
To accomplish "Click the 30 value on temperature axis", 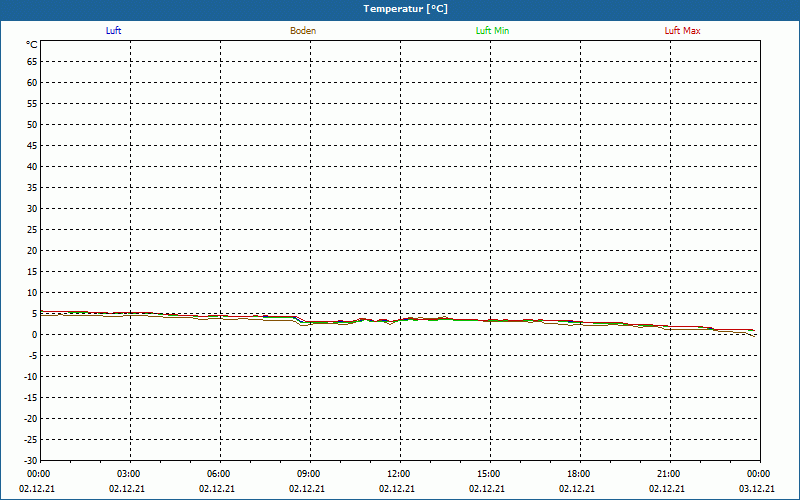I will click(x=32, y=209).
